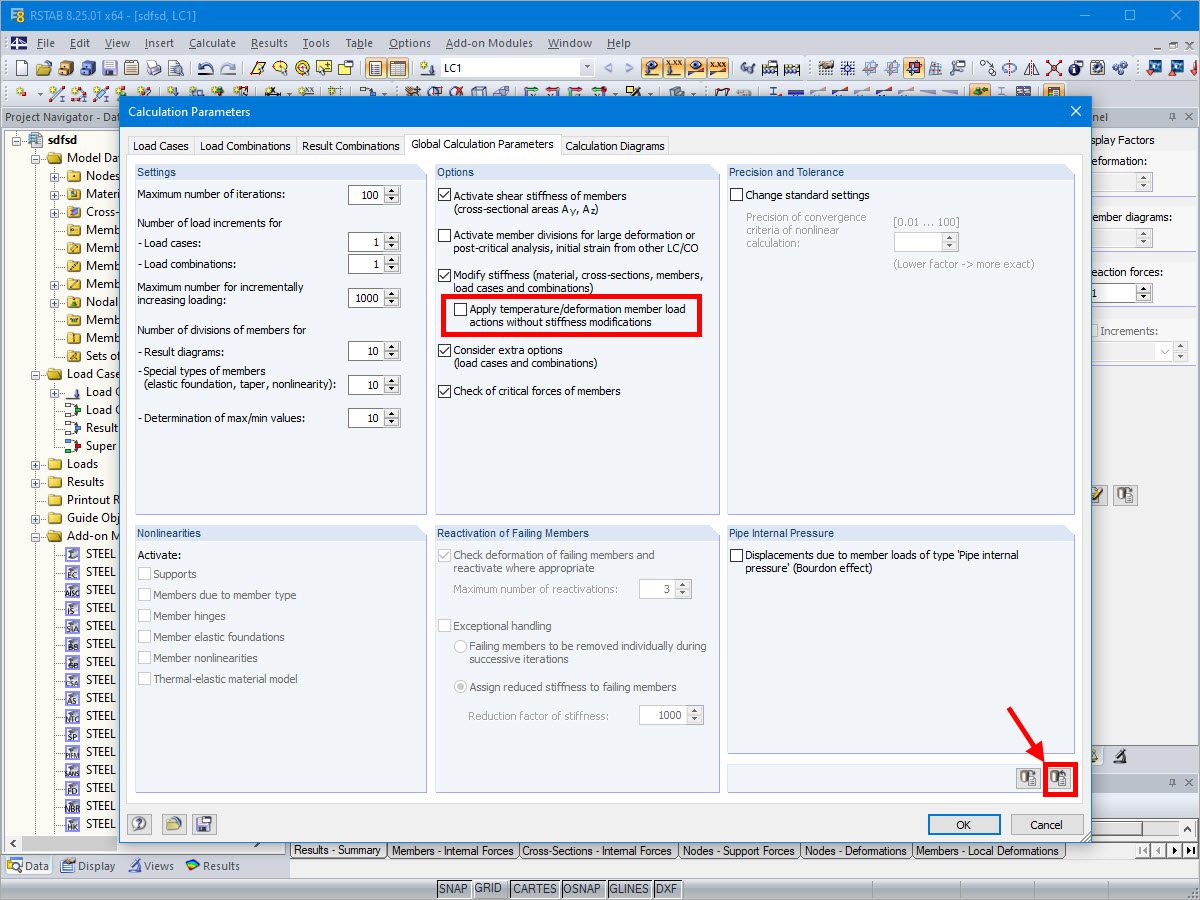Open a new model with the New icon
1200x900 pixels.
[19, 68]
